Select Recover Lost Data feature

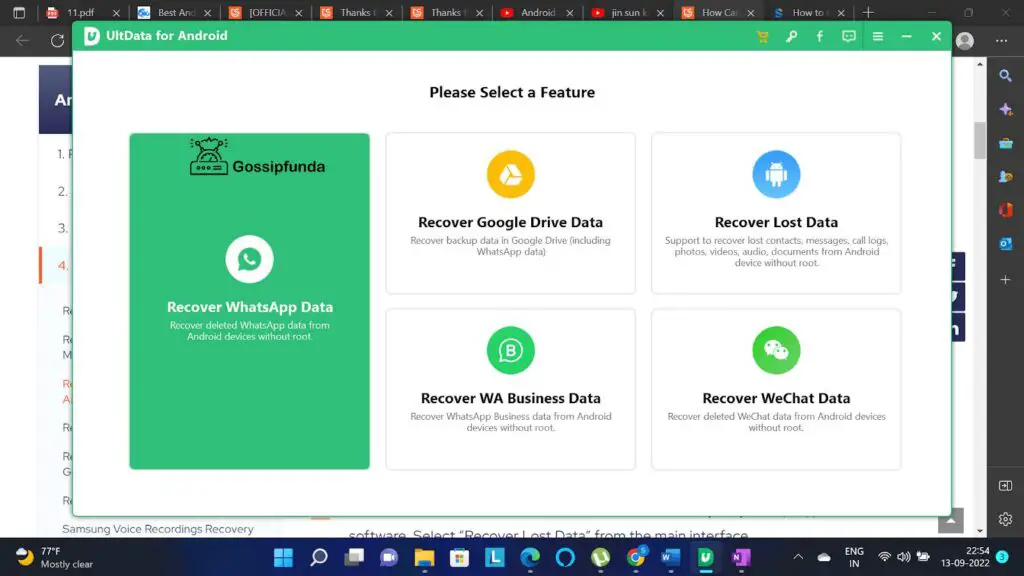(x=776, y=213)
